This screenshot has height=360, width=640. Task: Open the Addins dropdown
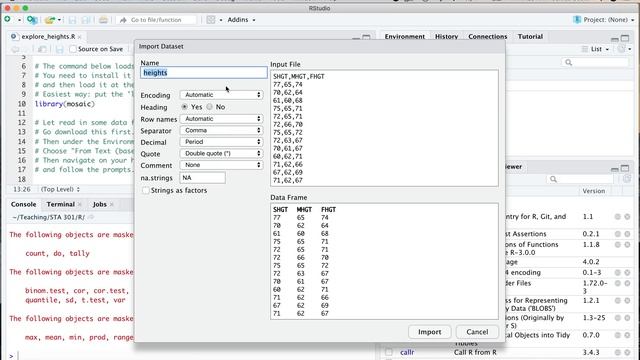click(241, 20)
